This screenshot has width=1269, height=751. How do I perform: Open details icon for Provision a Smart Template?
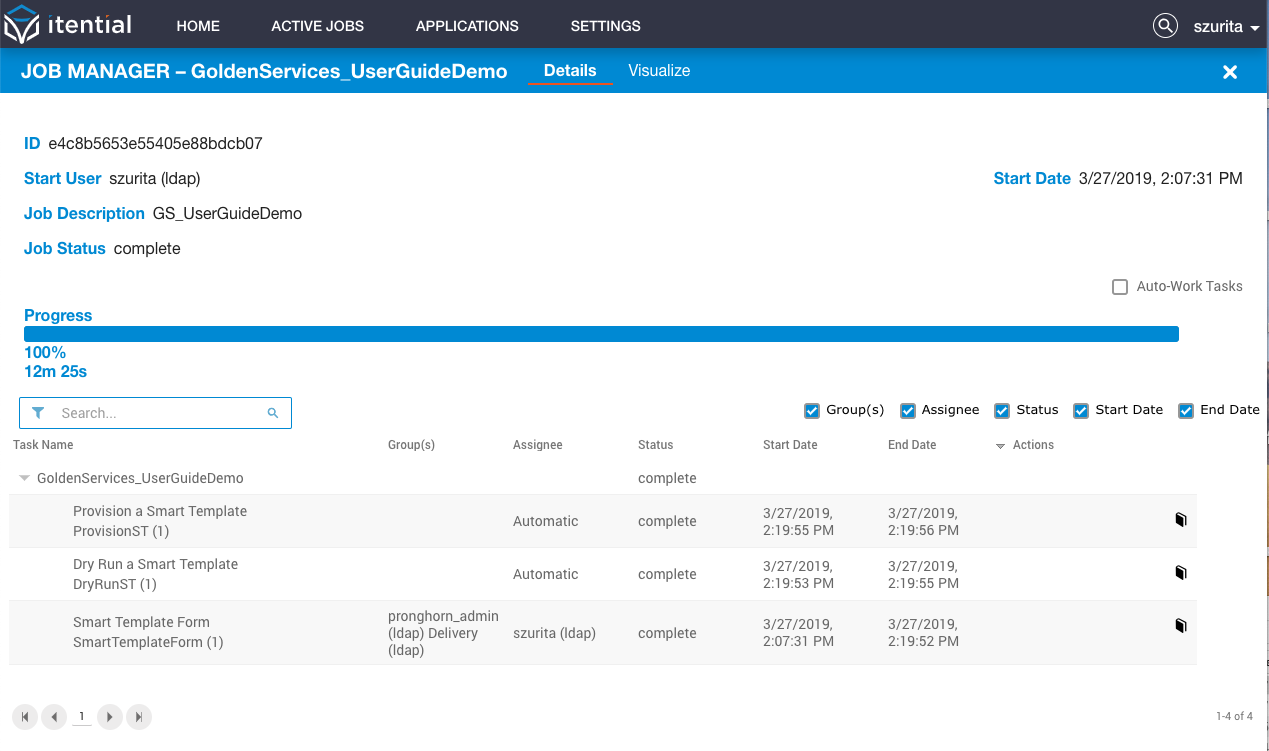click(x=1180, y=520)
